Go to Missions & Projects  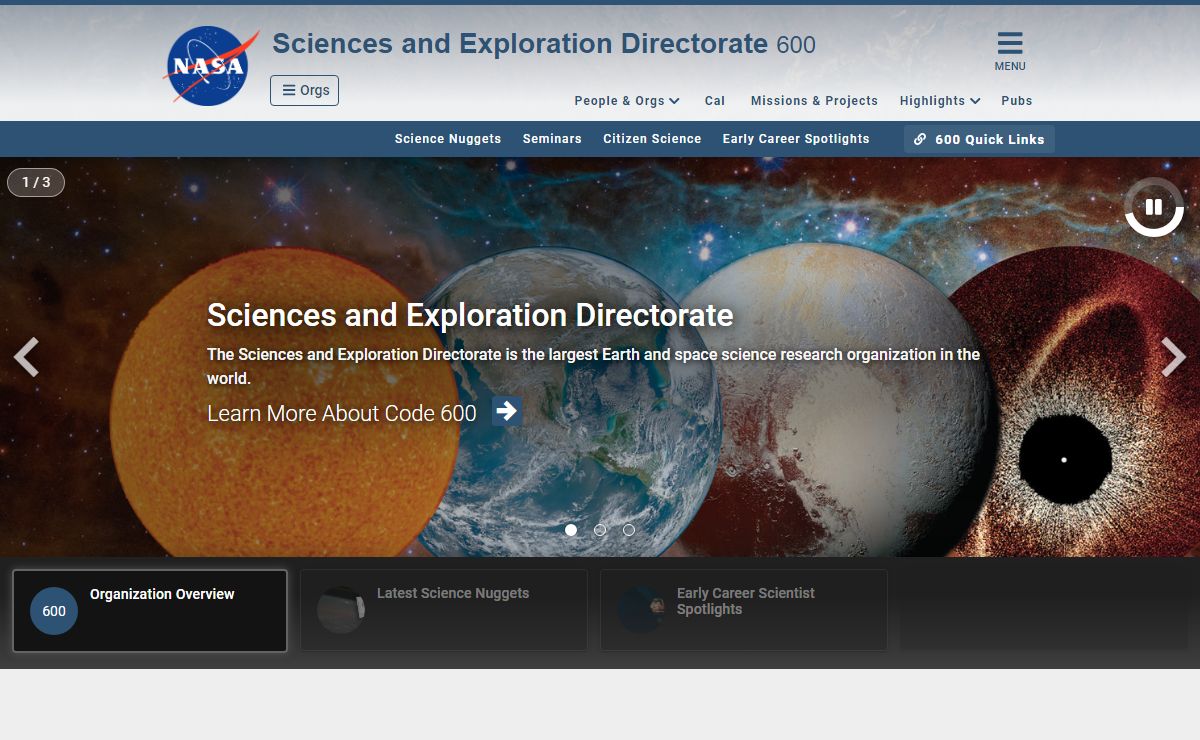pos(814,101)
